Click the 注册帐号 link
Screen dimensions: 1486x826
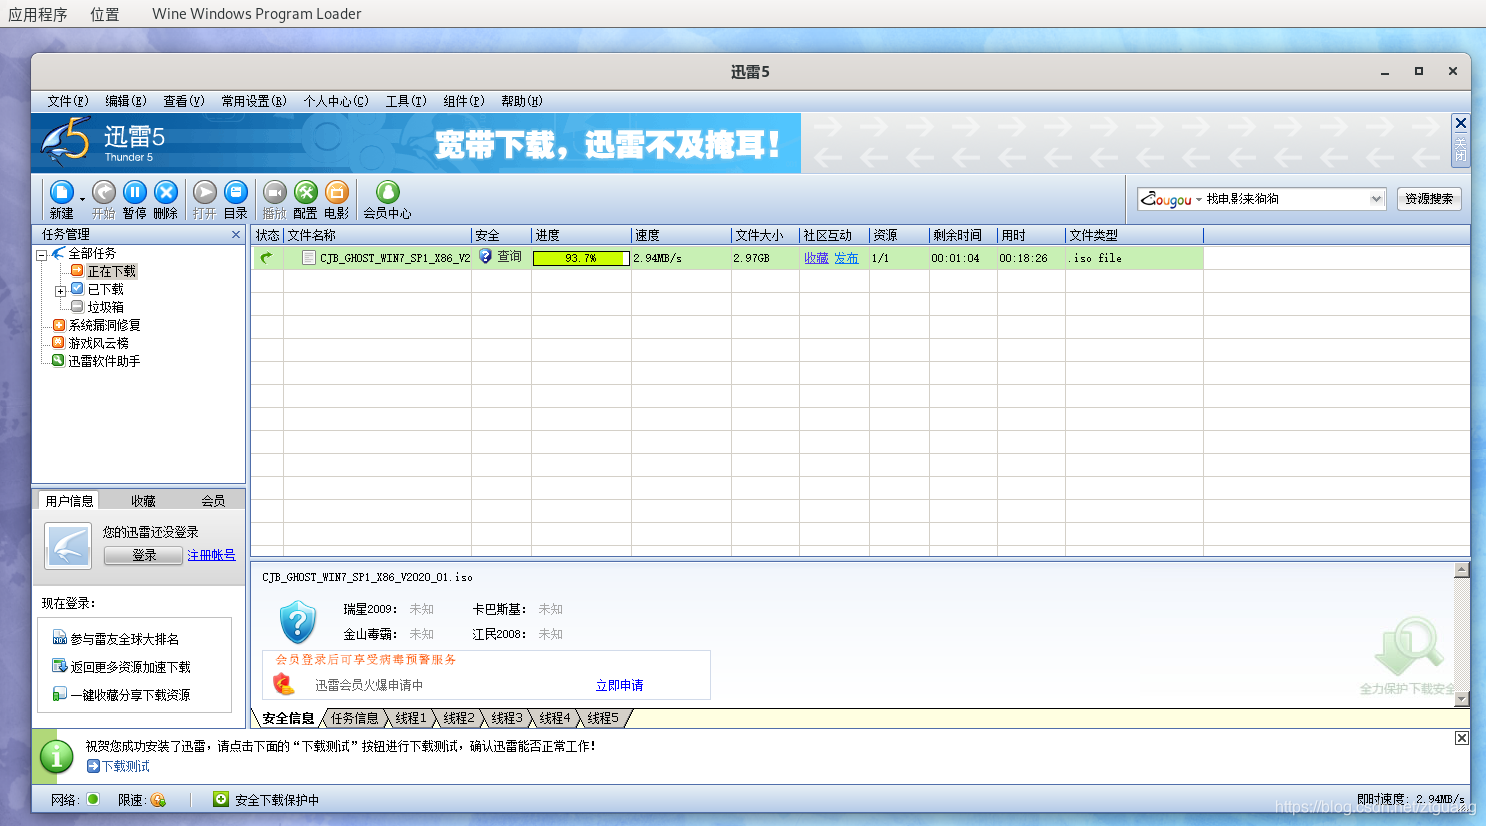(211, 555)
